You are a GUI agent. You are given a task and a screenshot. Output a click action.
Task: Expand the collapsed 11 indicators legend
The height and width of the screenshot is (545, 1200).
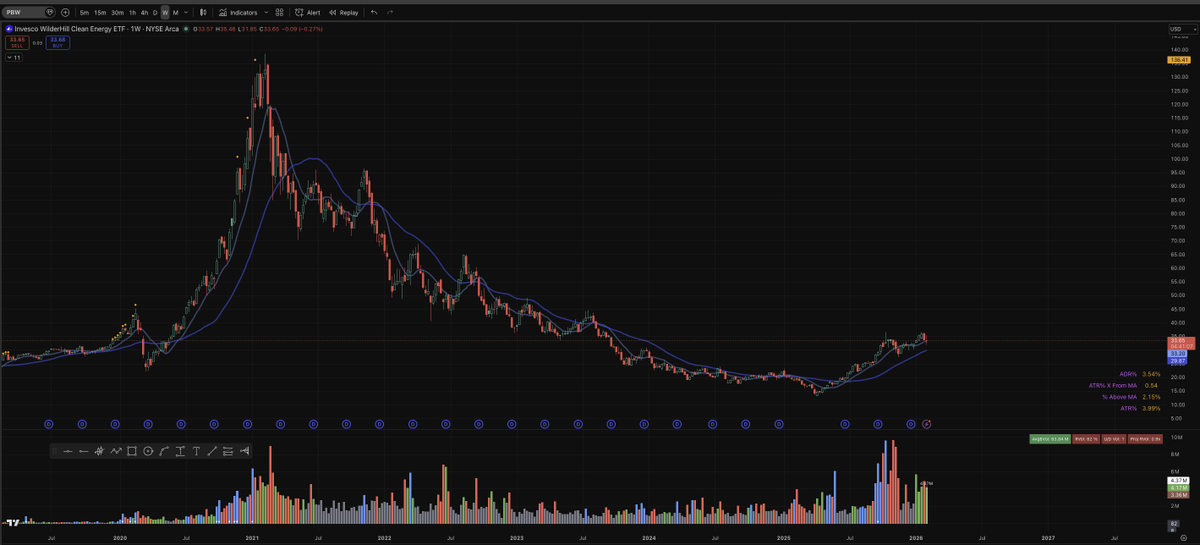point(13,58)
